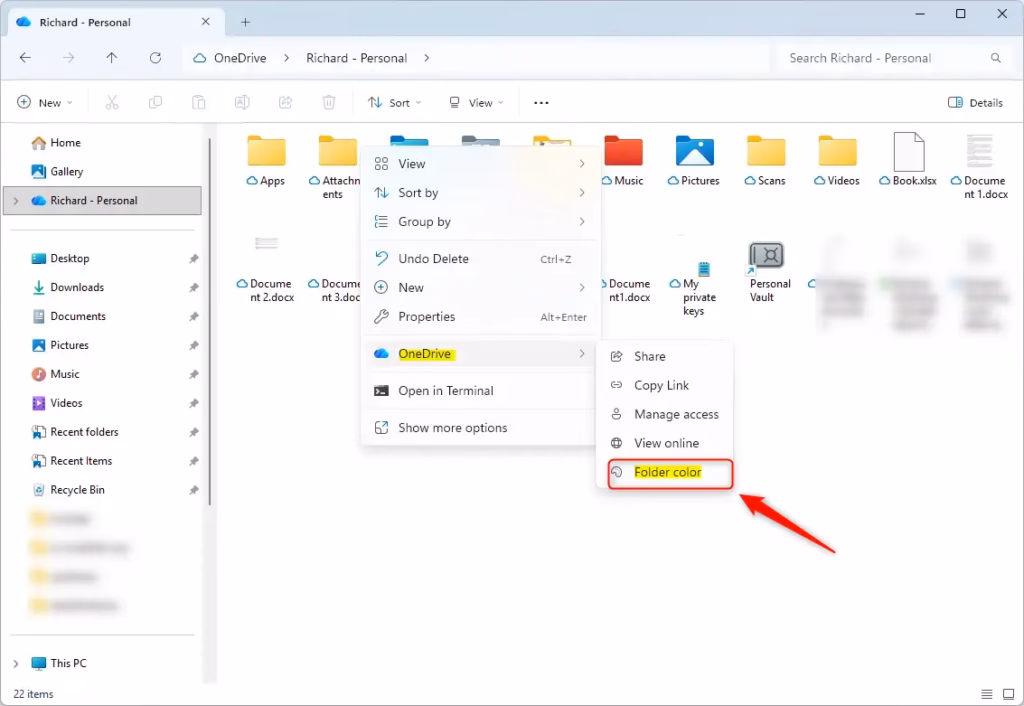Click the Share icon in the toolbar
Viewport: 1024px width, 706px height.
284,102
